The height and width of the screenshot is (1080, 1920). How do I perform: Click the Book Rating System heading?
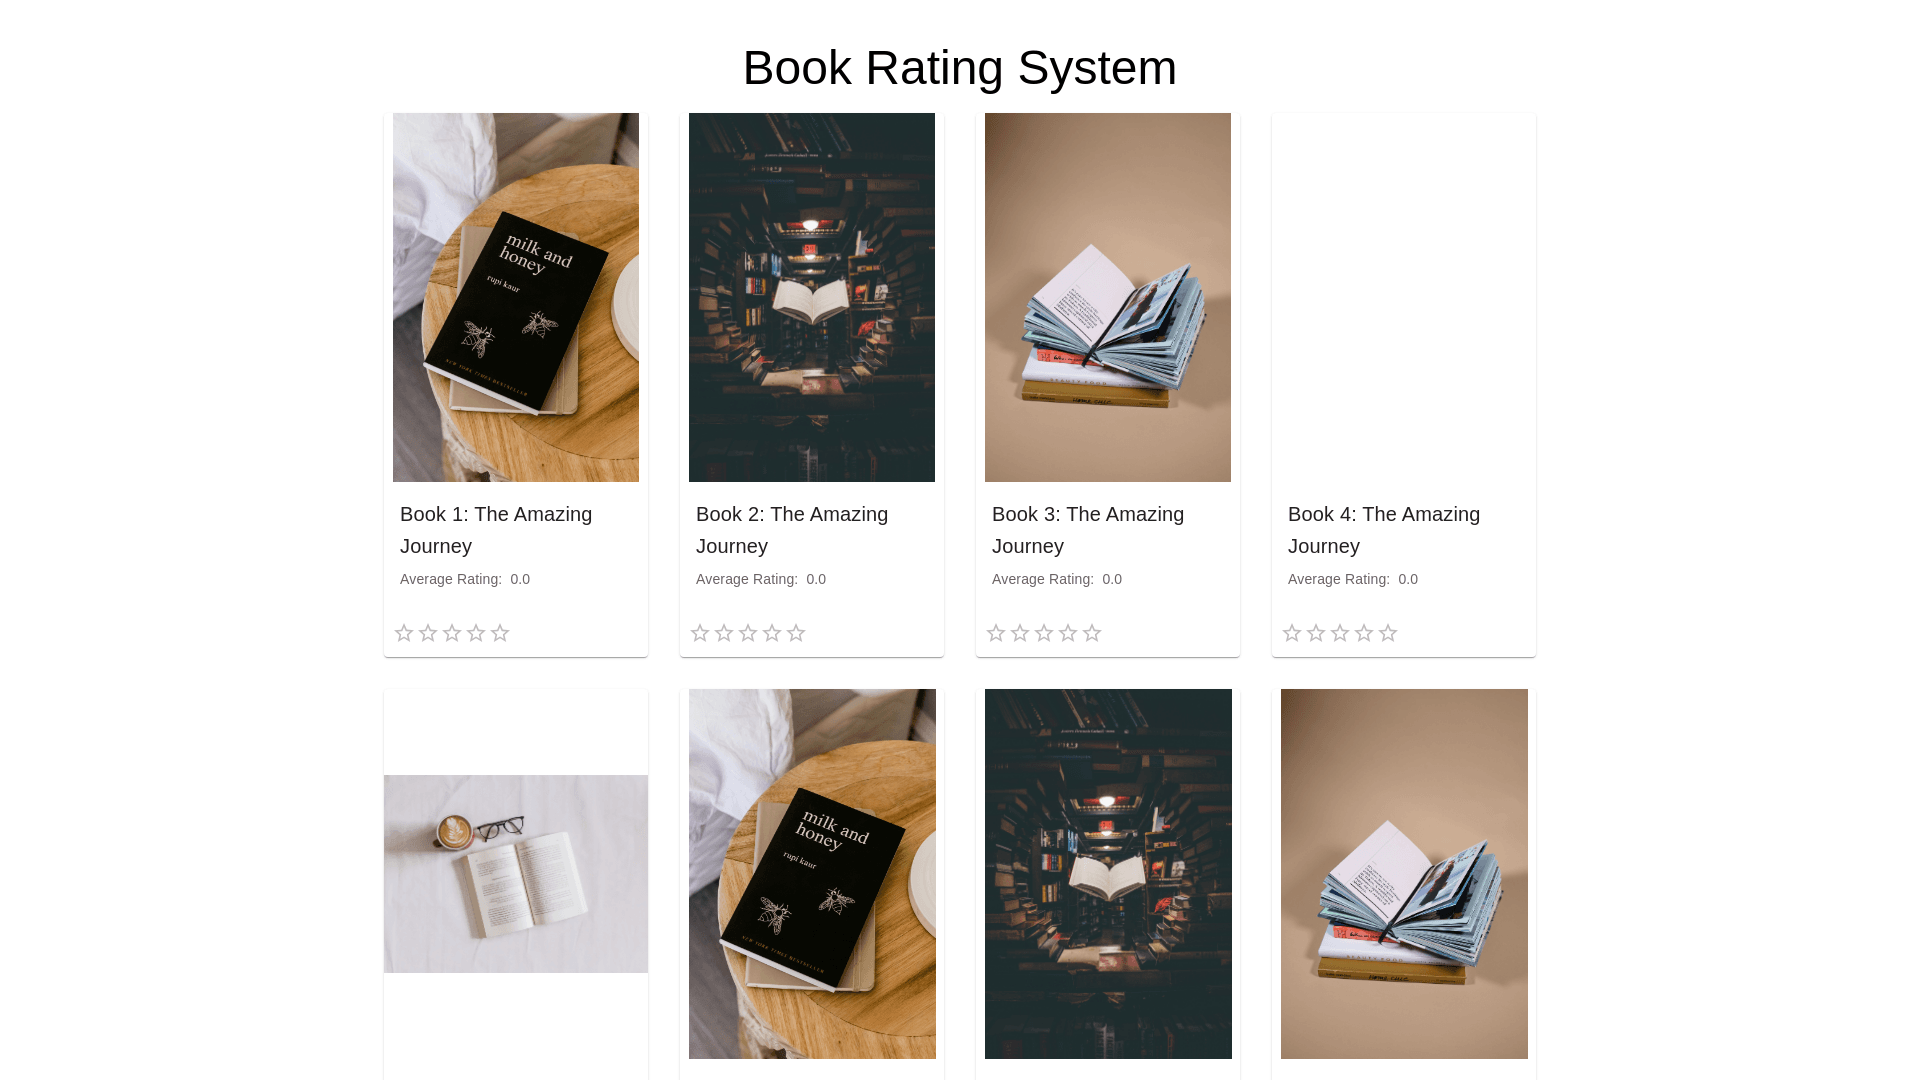960,68
